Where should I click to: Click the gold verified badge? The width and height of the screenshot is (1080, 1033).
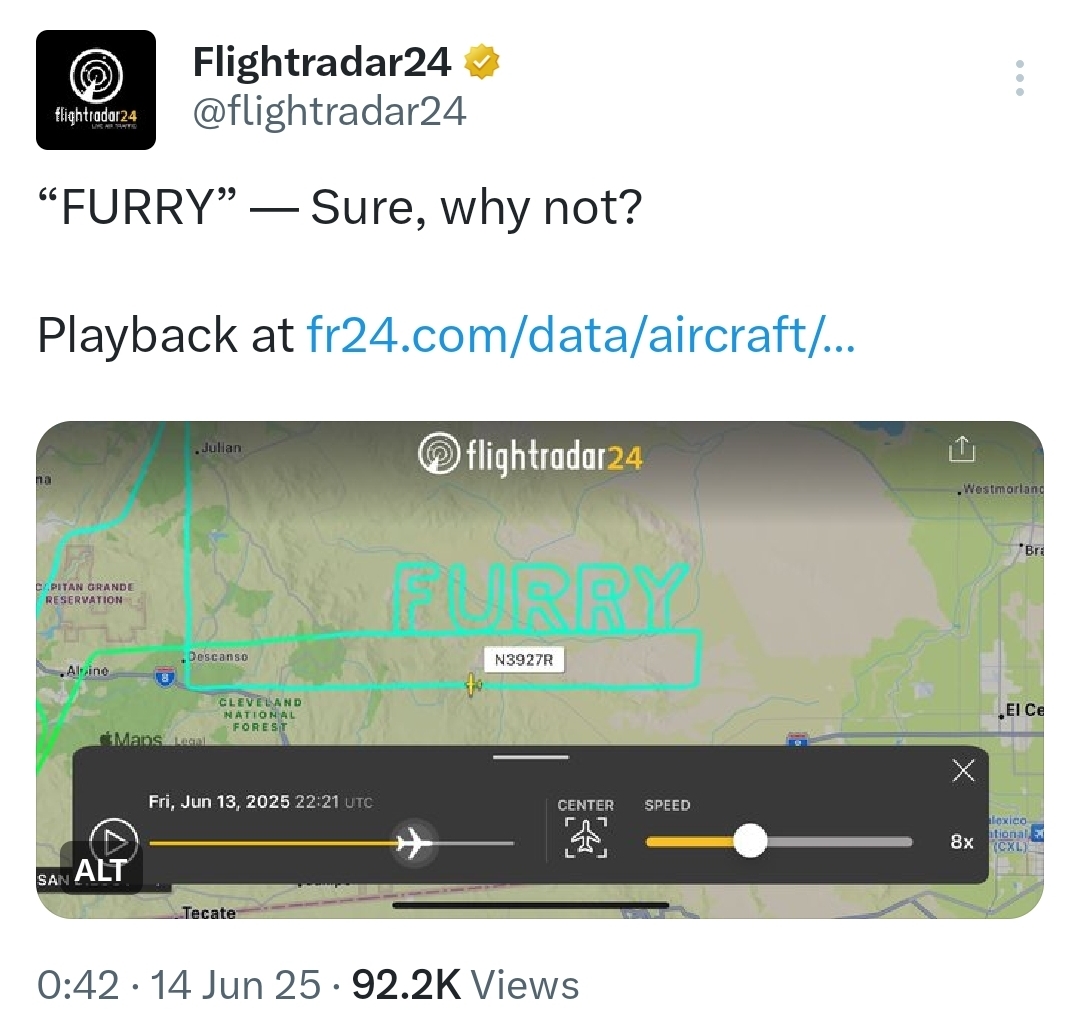point(482,62)
